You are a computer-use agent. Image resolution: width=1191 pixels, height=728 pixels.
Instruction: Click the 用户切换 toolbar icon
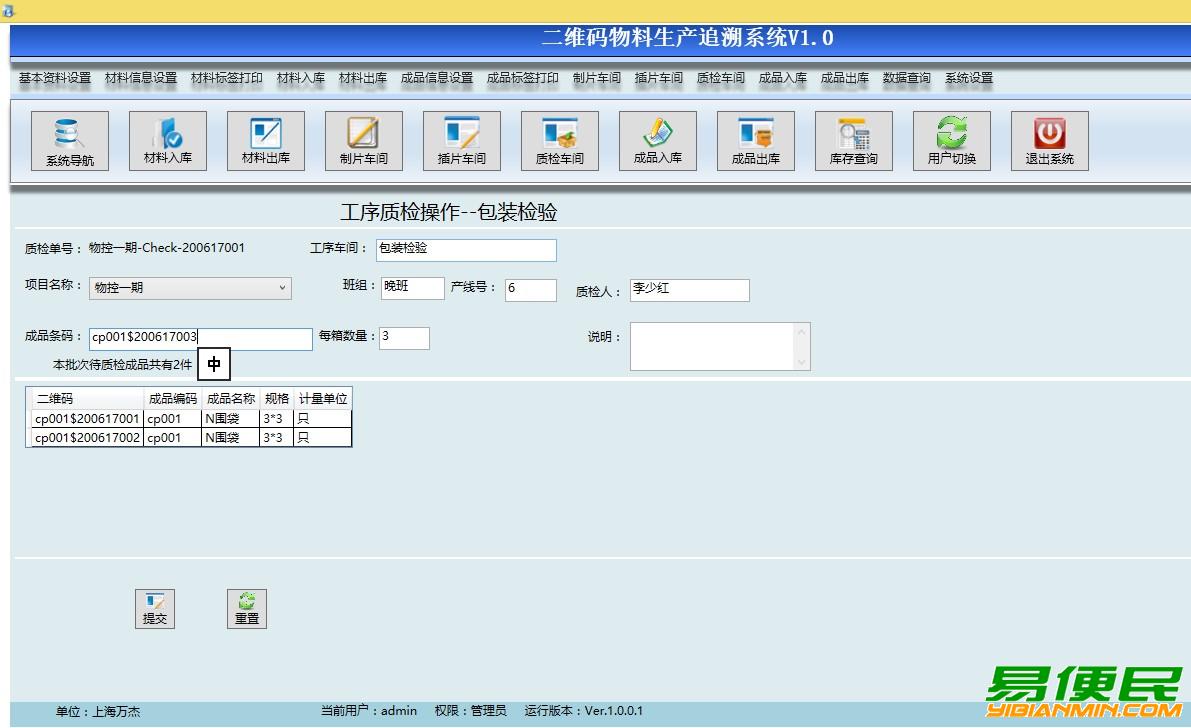pos(951,141)
